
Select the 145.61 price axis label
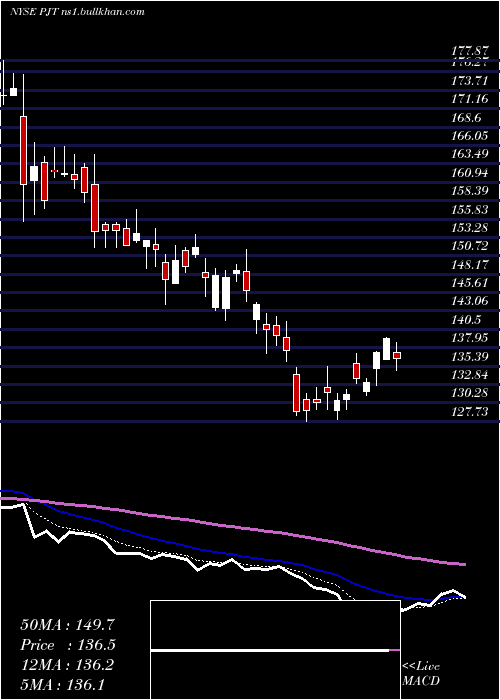pos(469,283)
